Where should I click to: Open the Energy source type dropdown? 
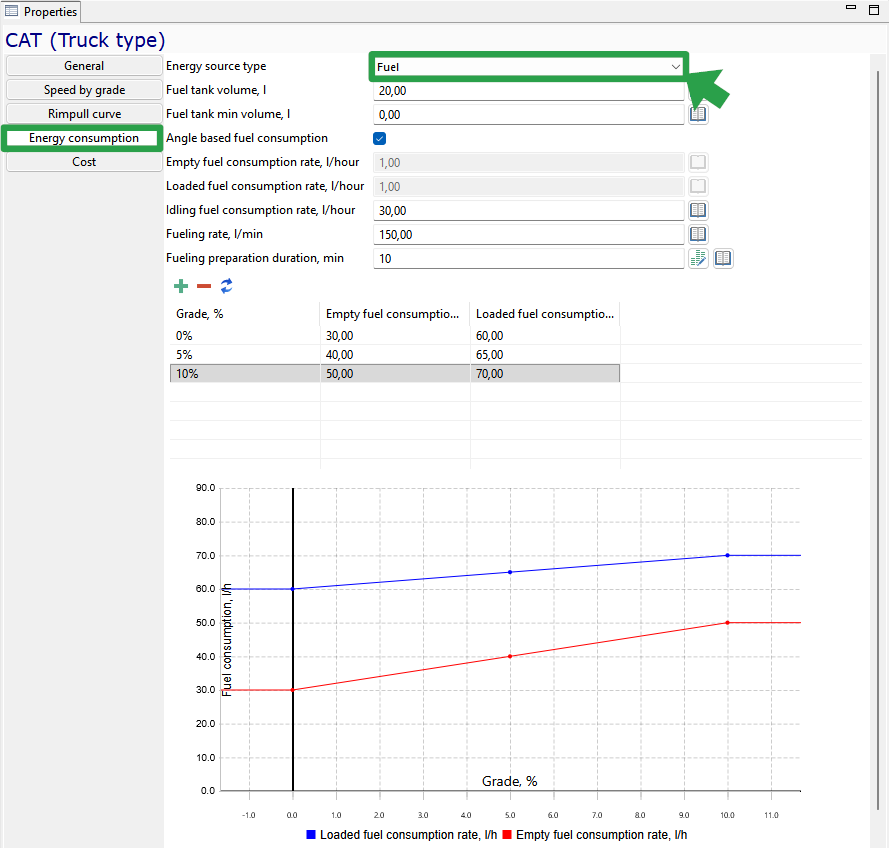pyautogui.click(x=528, y=67)
